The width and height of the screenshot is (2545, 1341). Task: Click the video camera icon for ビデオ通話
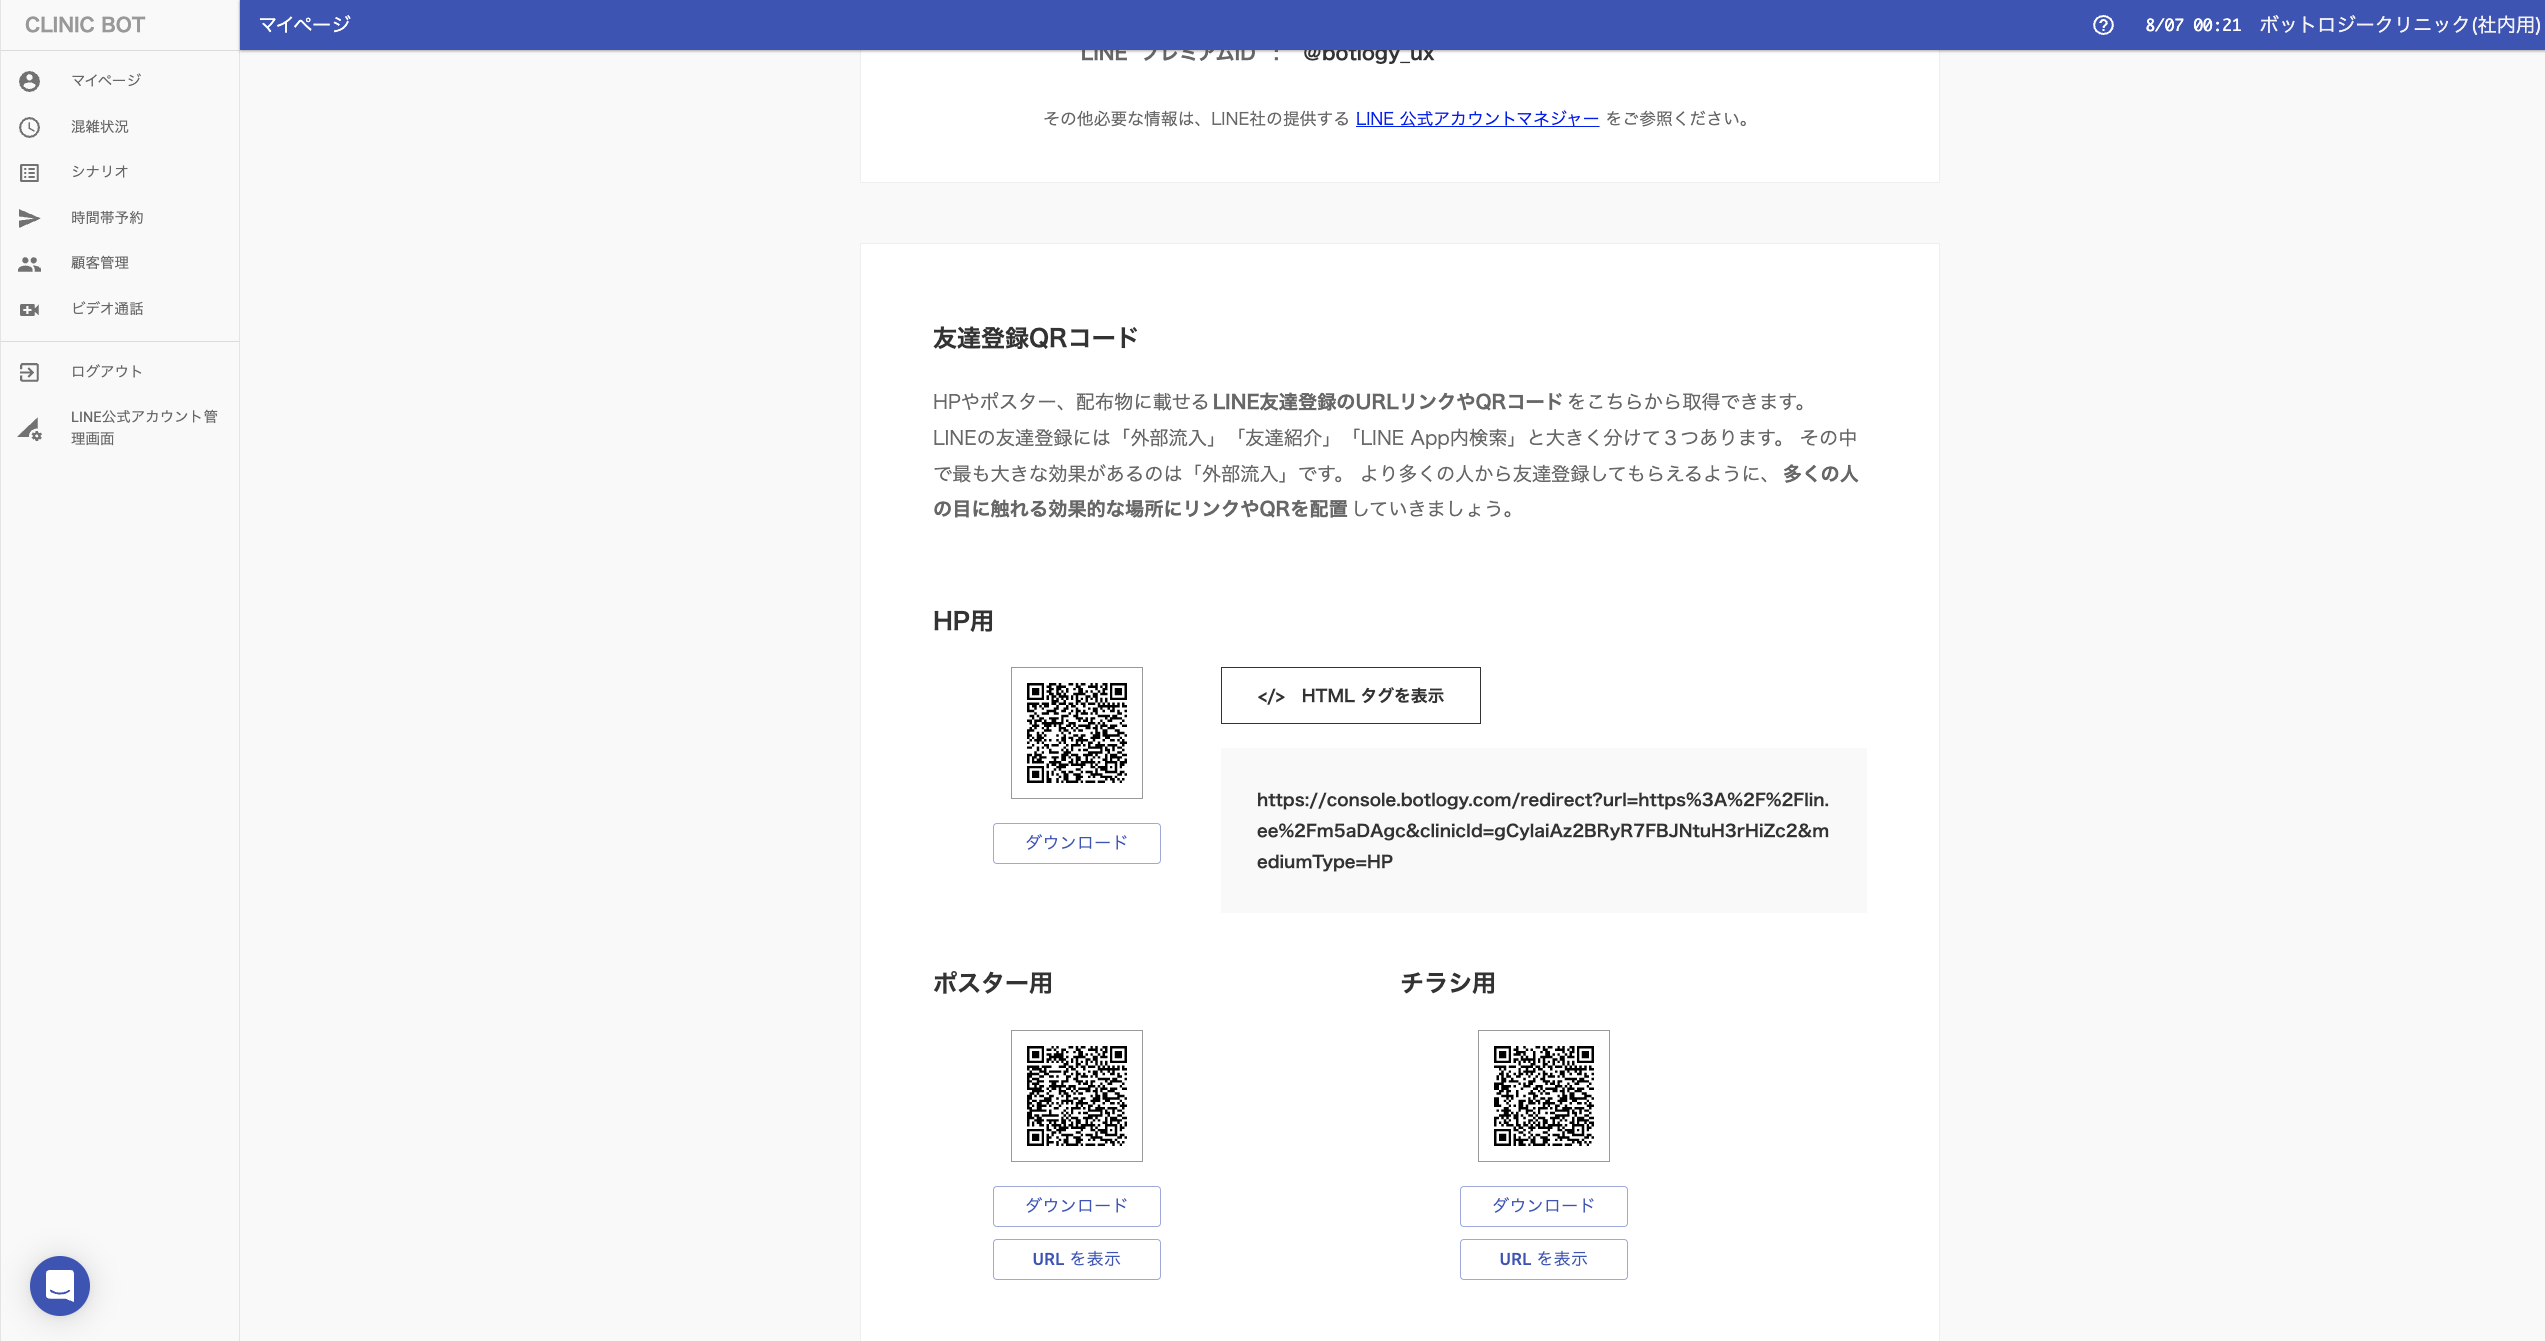(30, 310)
